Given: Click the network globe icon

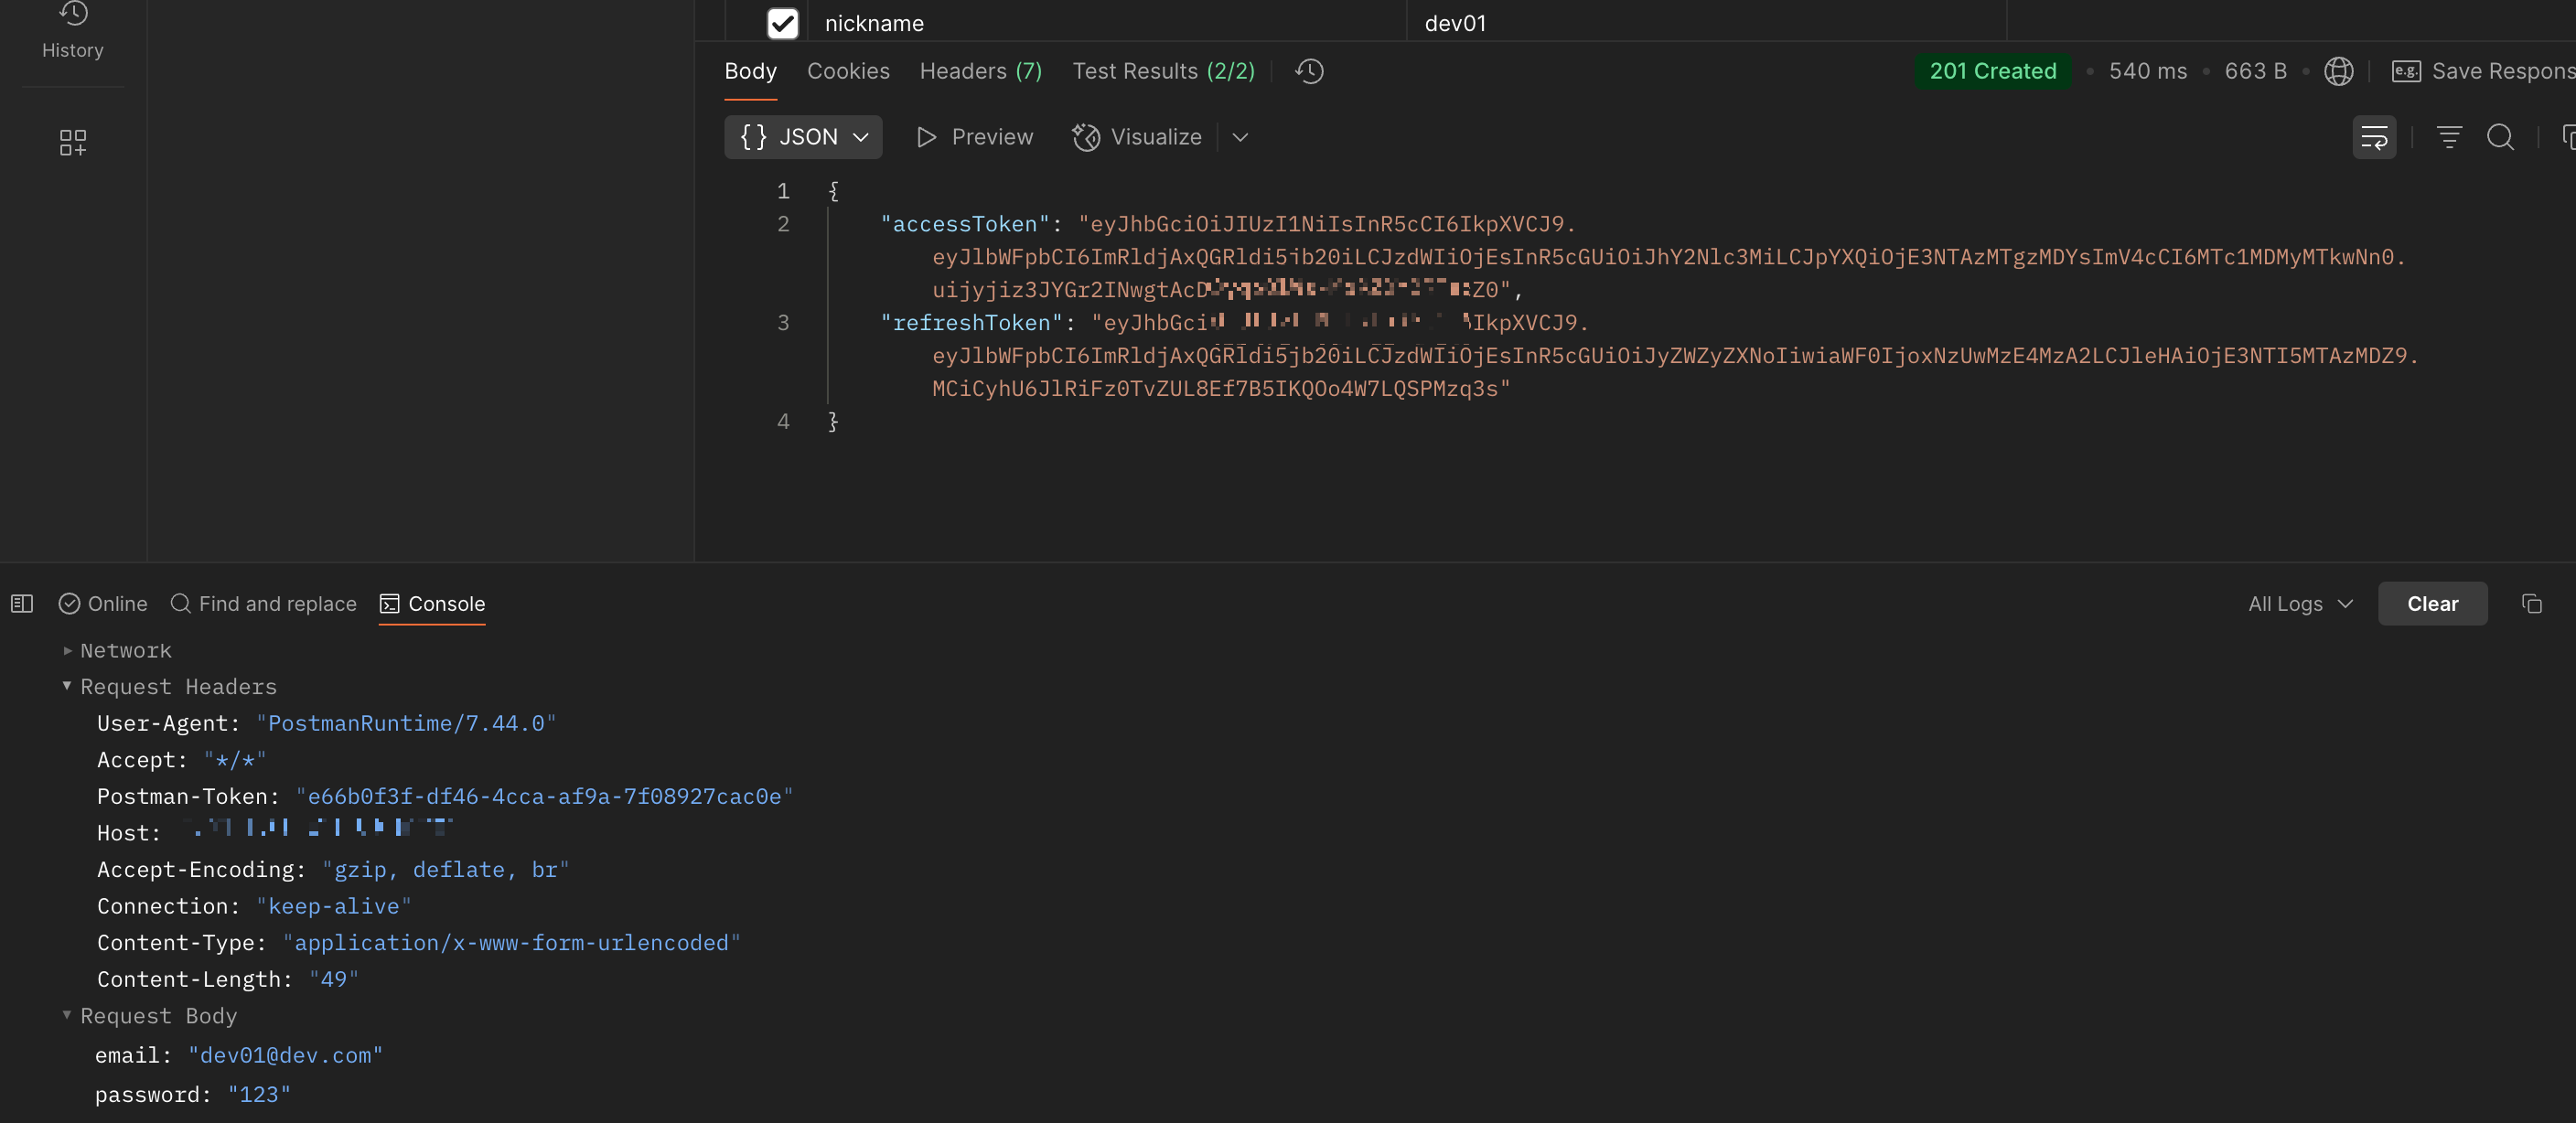Looking at the screenshot, I should [x=2338, y=71].
